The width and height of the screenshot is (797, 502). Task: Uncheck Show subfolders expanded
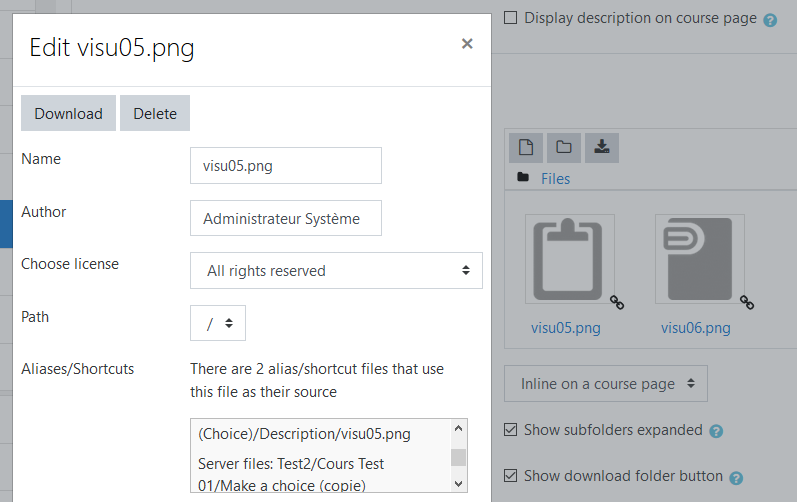[510, 430]
